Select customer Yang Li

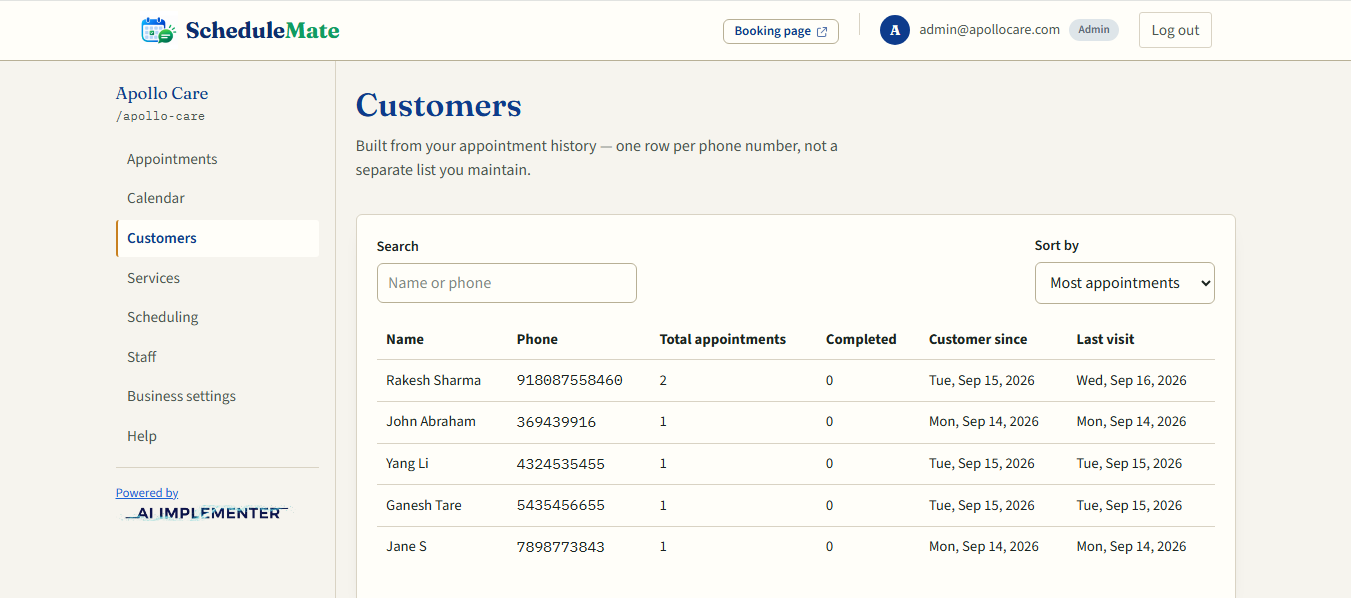pyautogui.click(x=407, y=463)
